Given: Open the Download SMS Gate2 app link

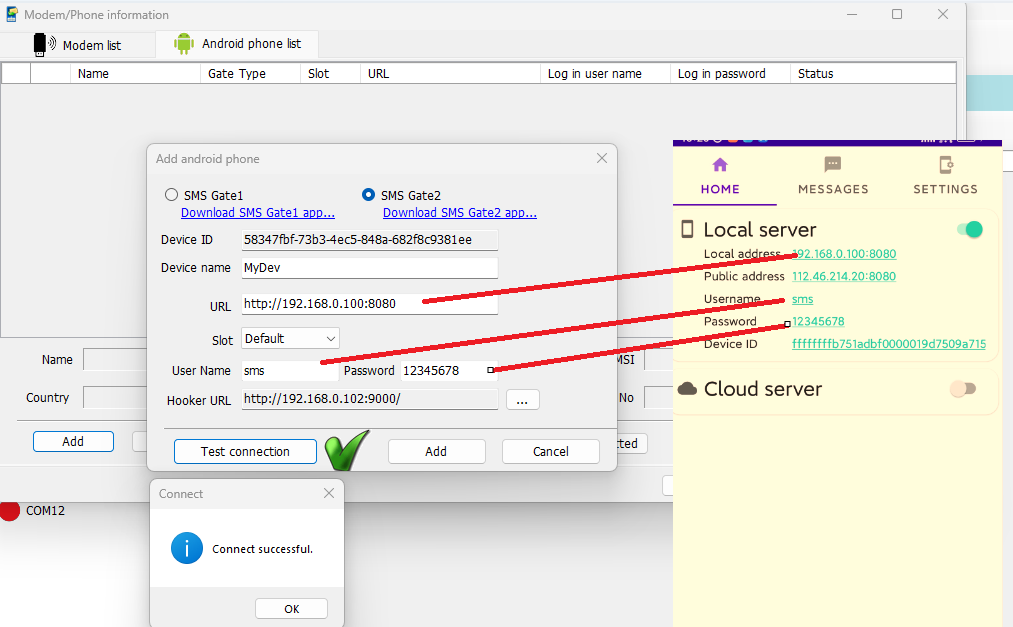Looking at the screenshot, I should [x=459, y=213].
